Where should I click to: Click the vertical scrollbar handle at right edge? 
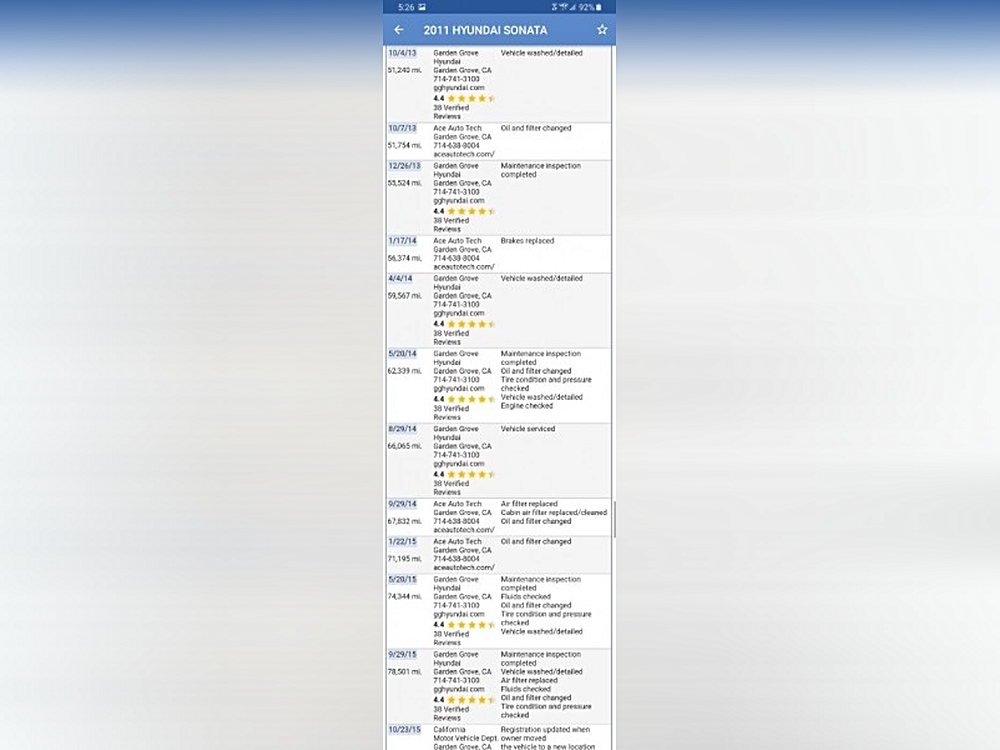614,519
